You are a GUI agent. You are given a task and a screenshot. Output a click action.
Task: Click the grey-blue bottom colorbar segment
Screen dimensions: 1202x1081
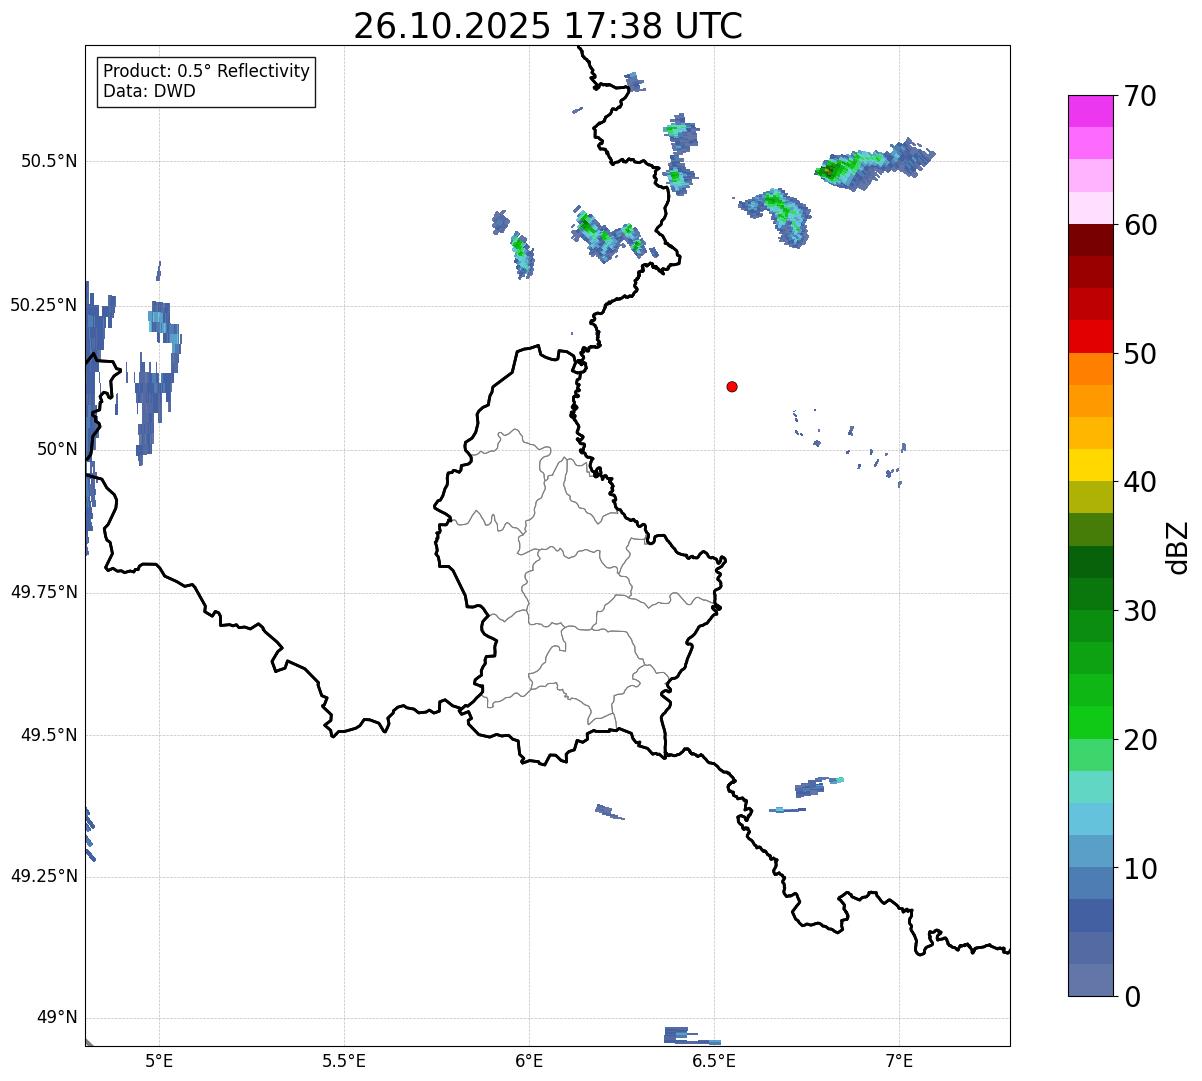(1091, 980)
